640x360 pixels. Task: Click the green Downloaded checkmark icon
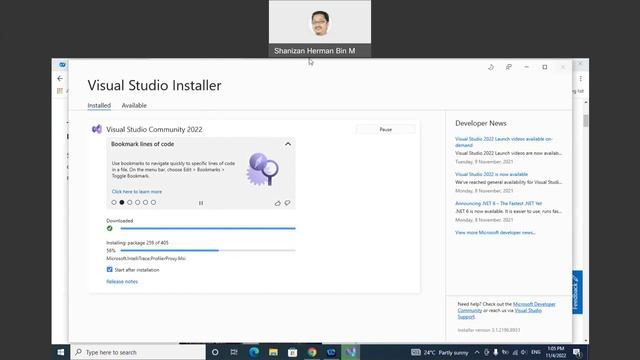point(109,229)
